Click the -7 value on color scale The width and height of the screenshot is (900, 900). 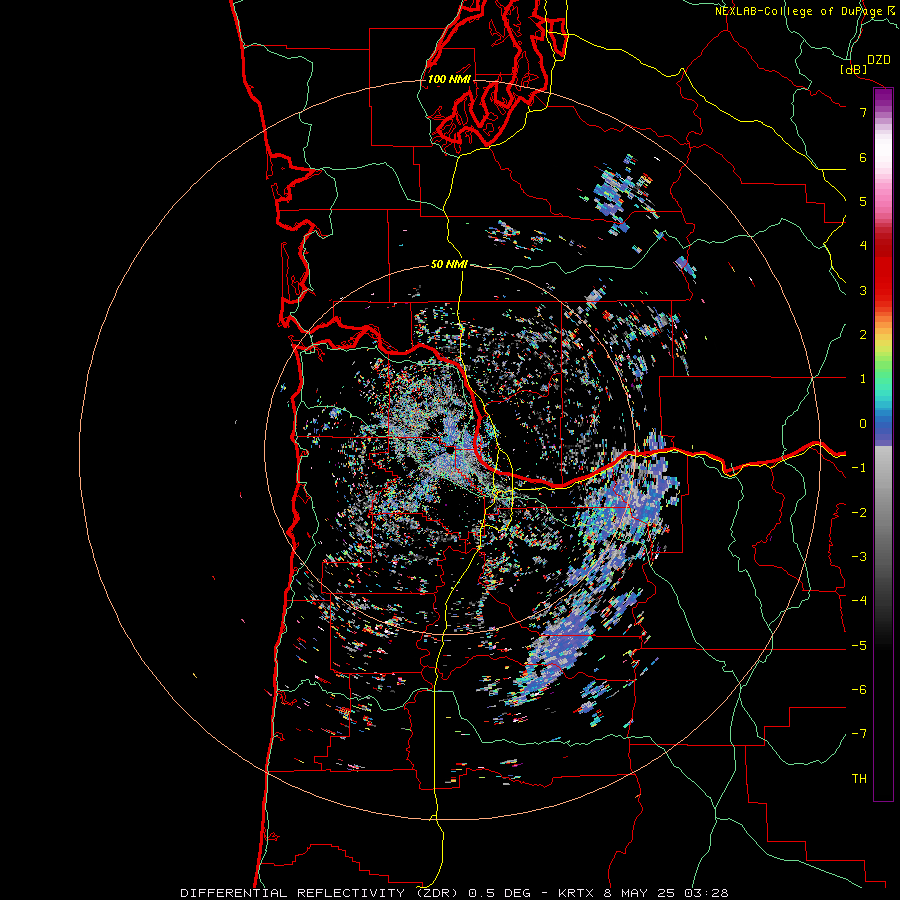tap(859, 734)
